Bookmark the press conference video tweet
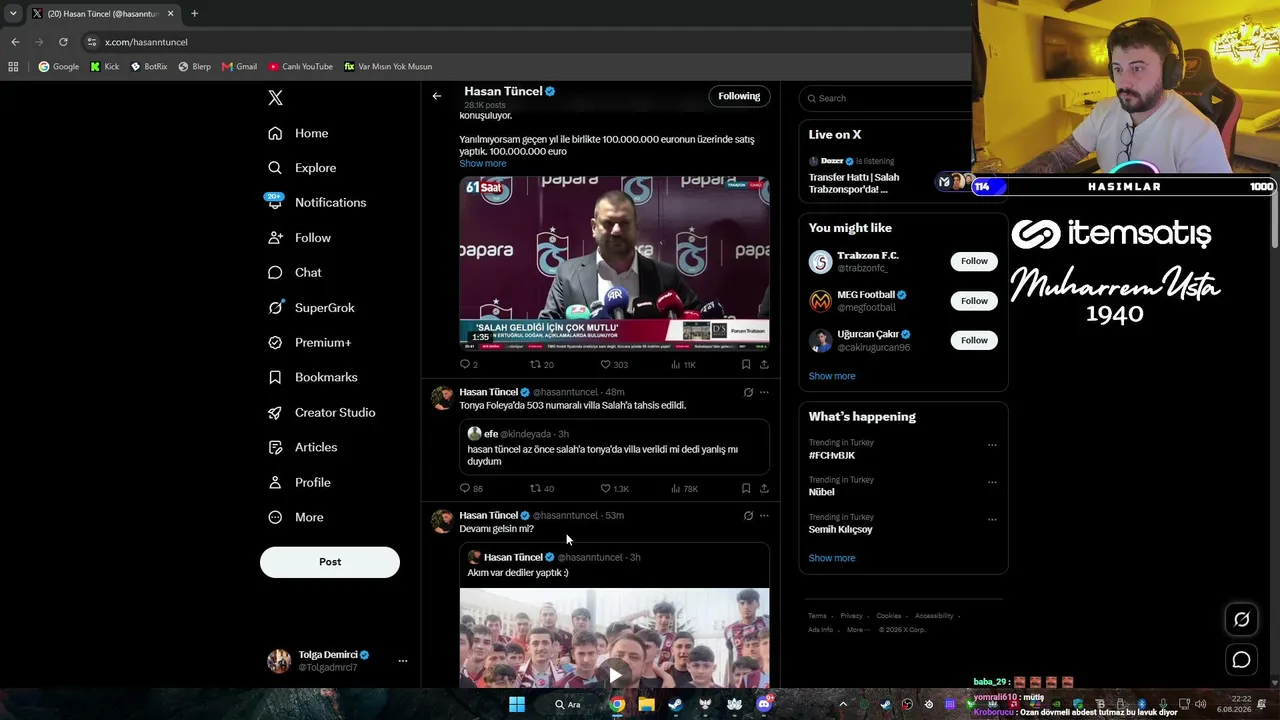Image resolution: width=1280 pixels, height=720 pixels. [746, 365]
